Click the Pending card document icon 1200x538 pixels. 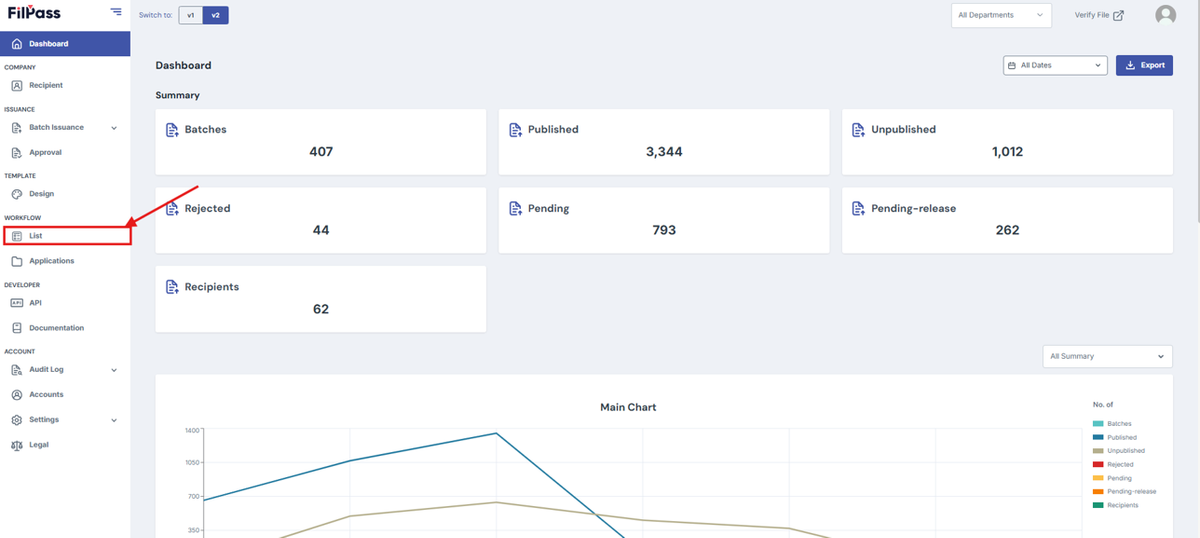515,209
